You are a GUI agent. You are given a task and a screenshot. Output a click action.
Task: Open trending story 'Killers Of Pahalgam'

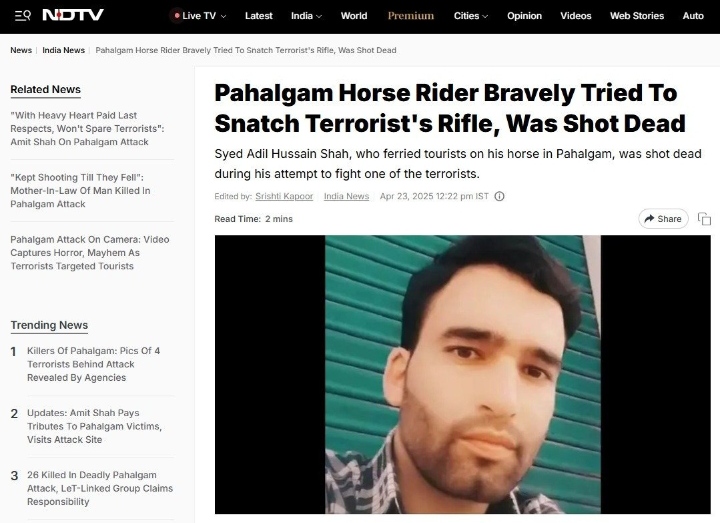(x=94, y=364)
